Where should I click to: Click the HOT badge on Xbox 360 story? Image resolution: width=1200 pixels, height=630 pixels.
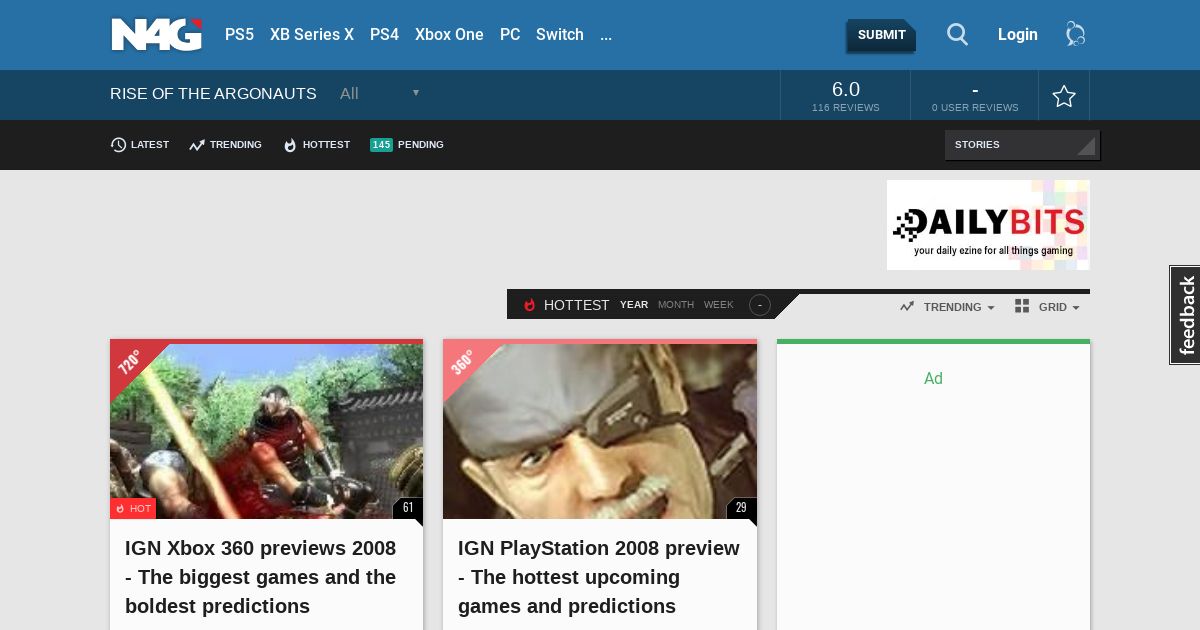coord(133,509)
